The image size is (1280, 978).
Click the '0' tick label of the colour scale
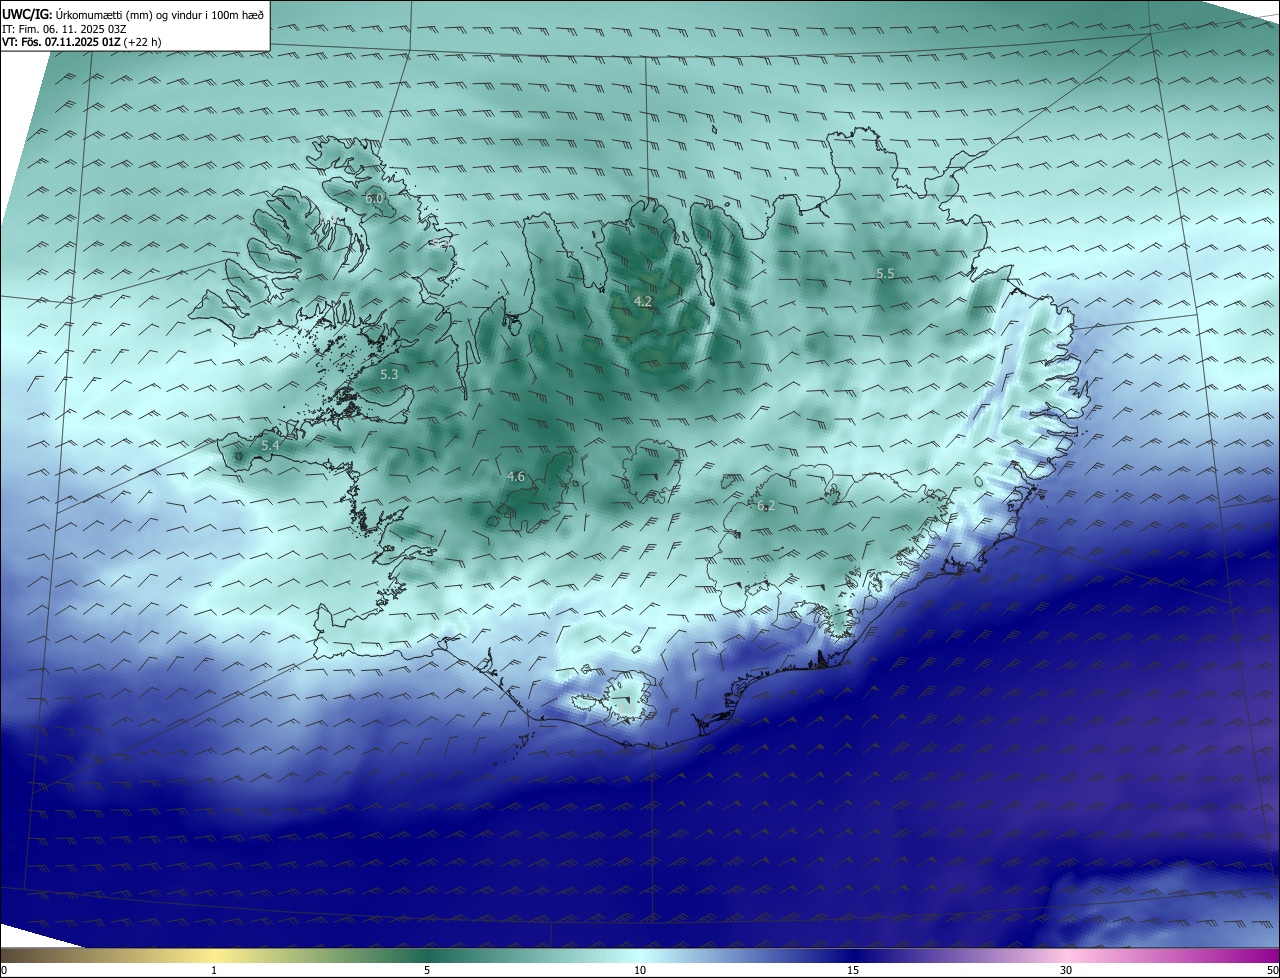pyautogui.click(x=4, y=970)
